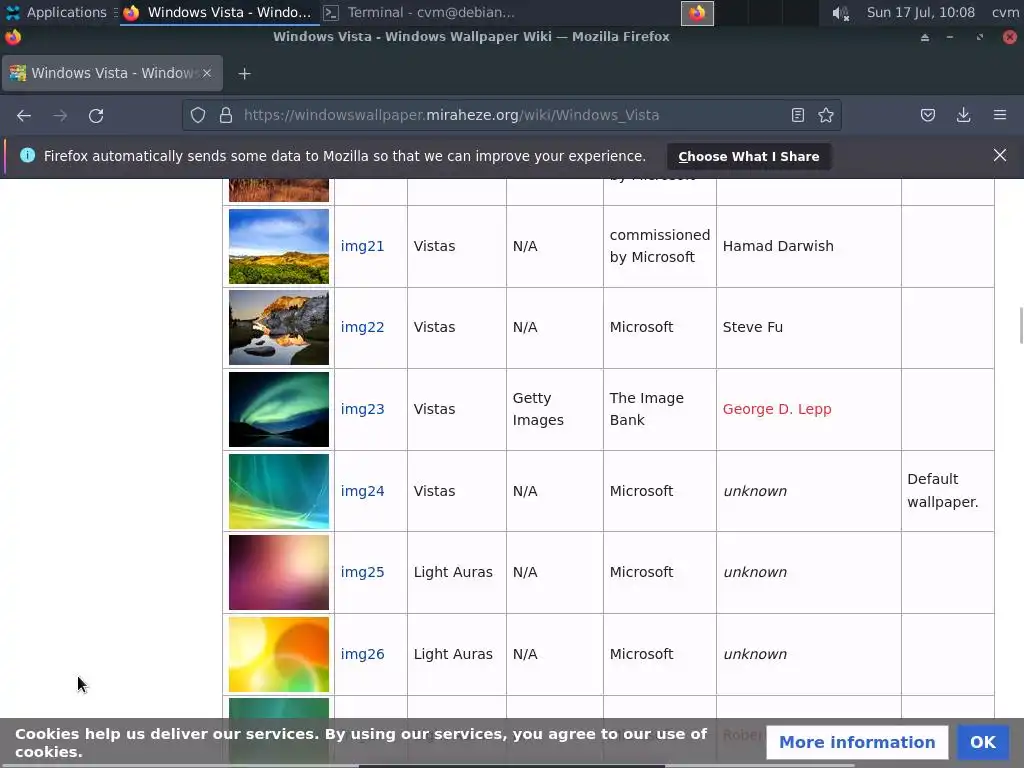The height and width of the screenshot is (768, 1024).
Task: Select Light Auras in the img25 row
Action: click(x=453, y=572)
